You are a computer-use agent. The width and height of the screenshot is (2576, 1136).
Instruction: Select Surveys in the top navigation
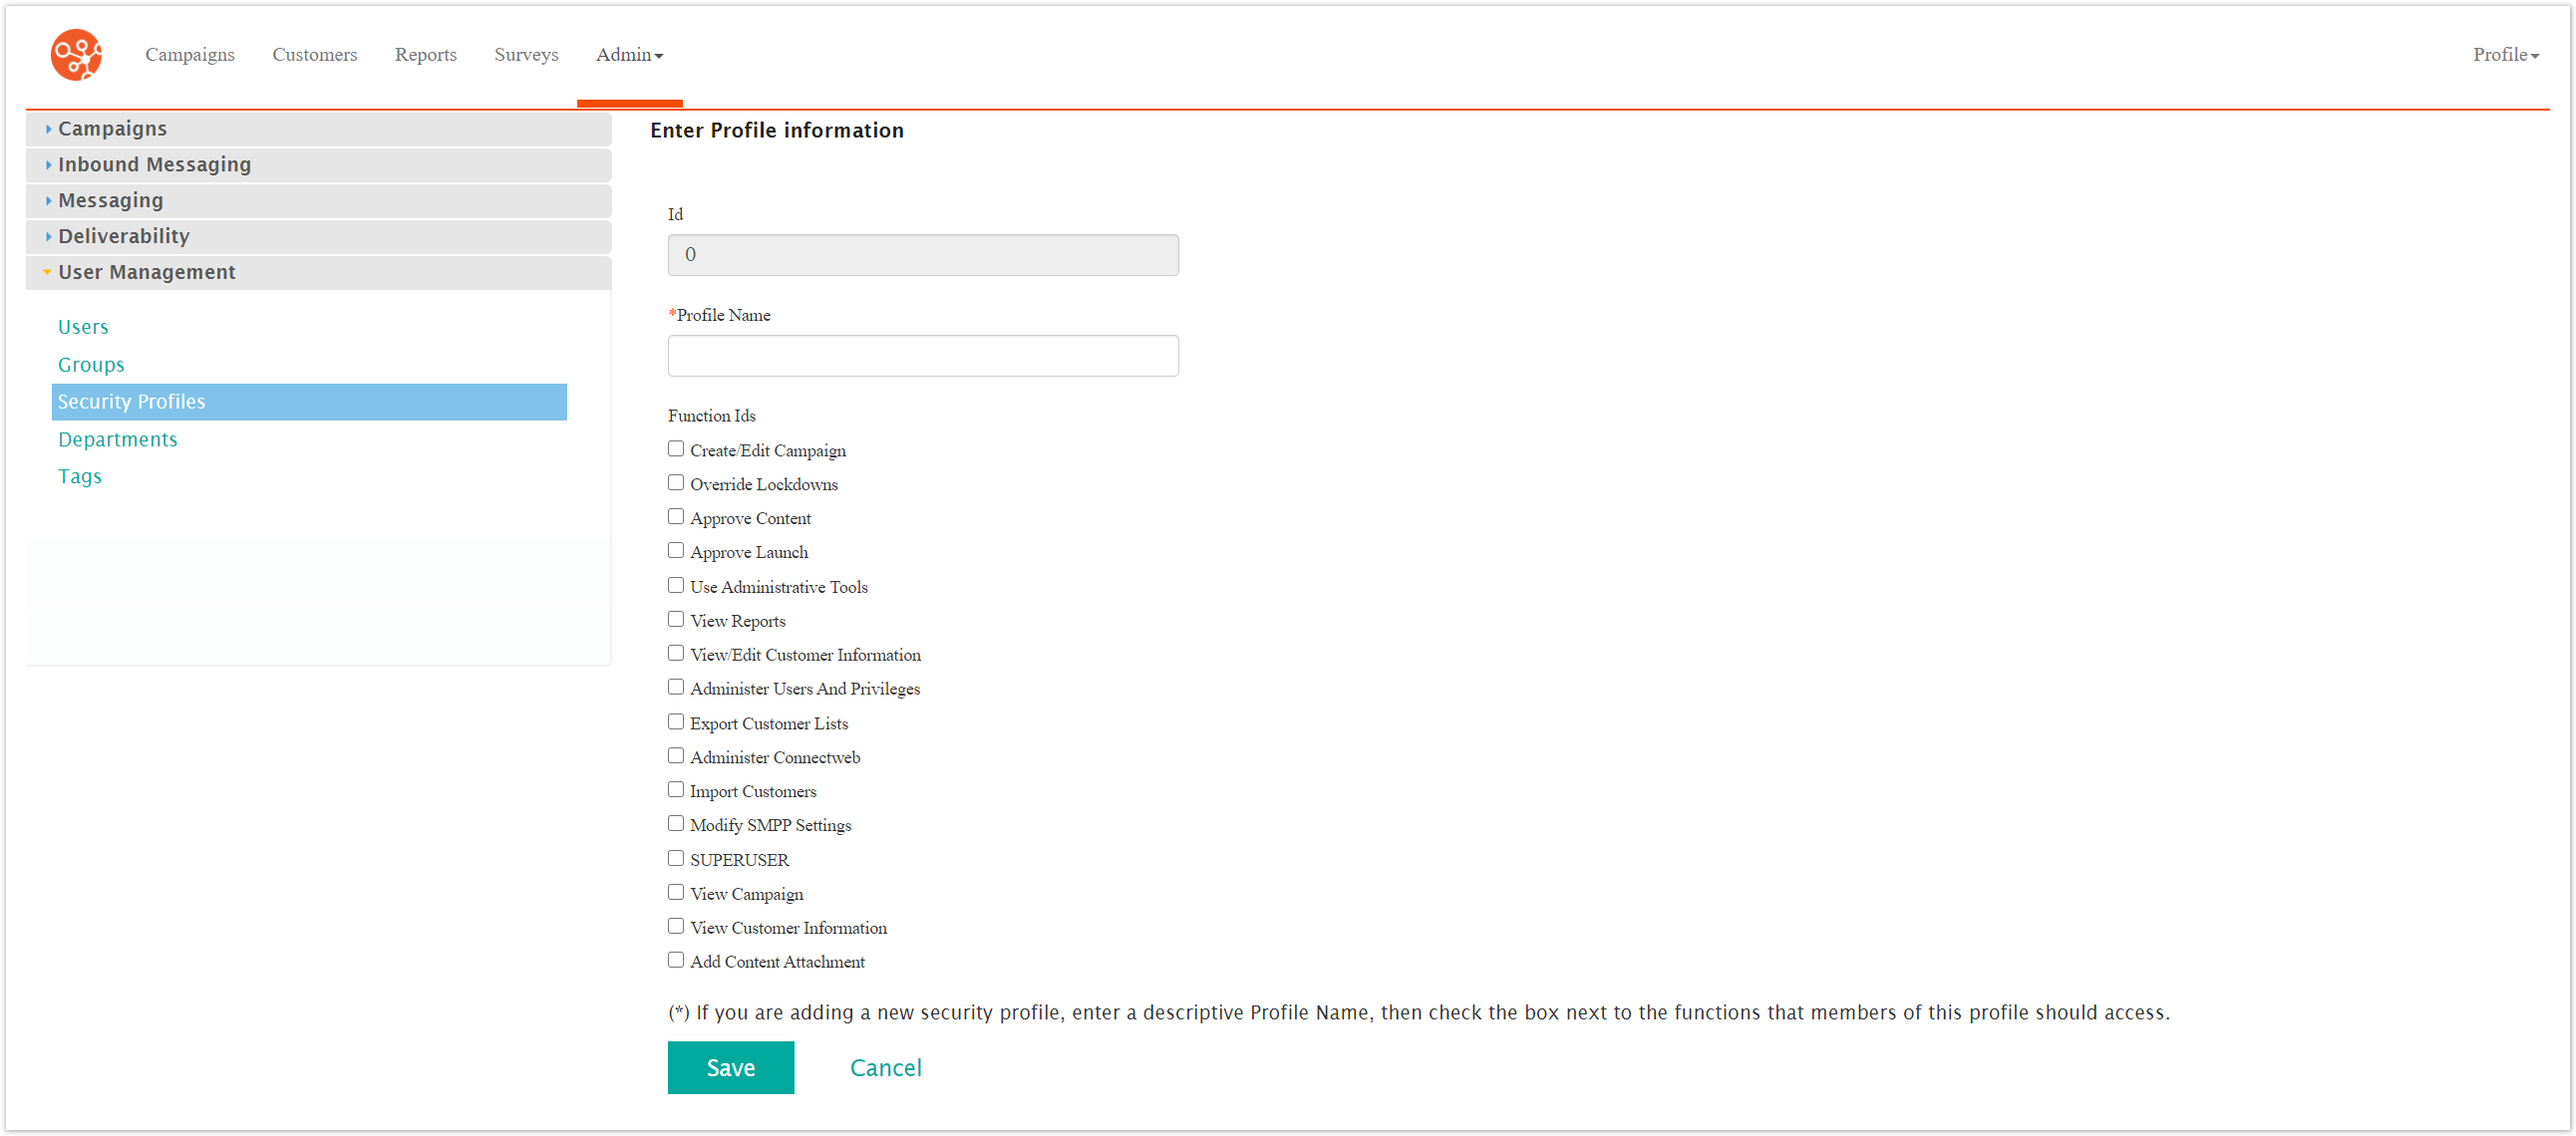(x=526, y=55)
